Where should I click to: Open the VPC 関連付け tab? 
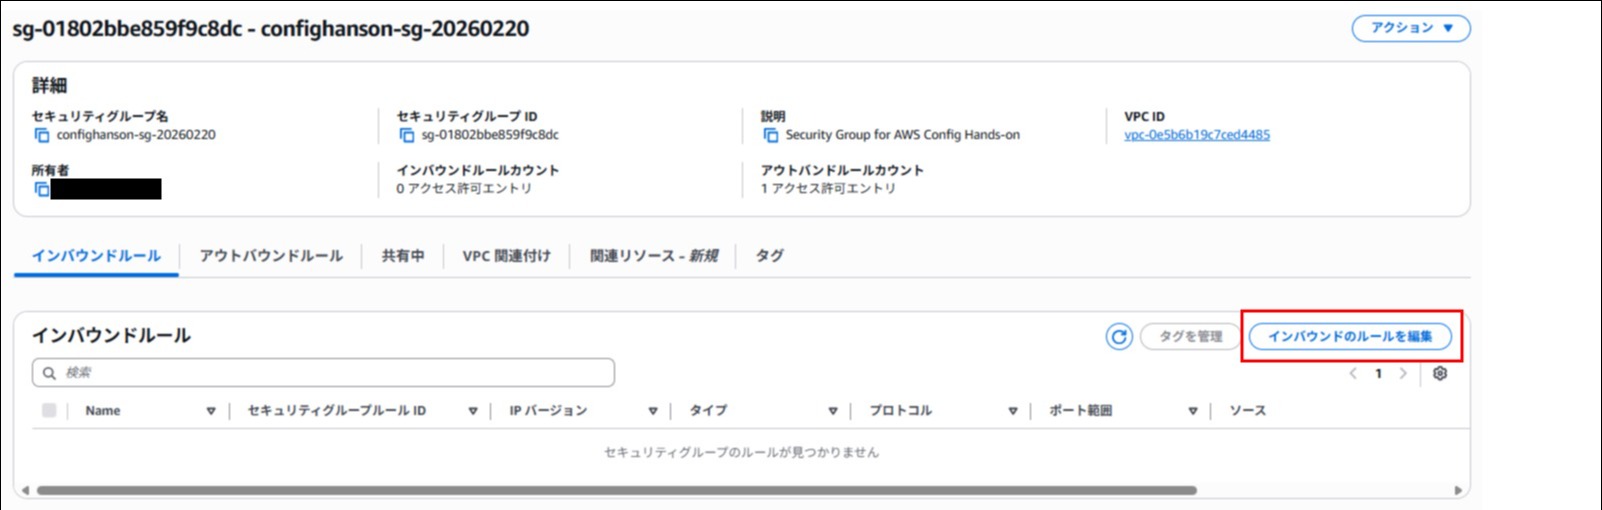point(506,256)
